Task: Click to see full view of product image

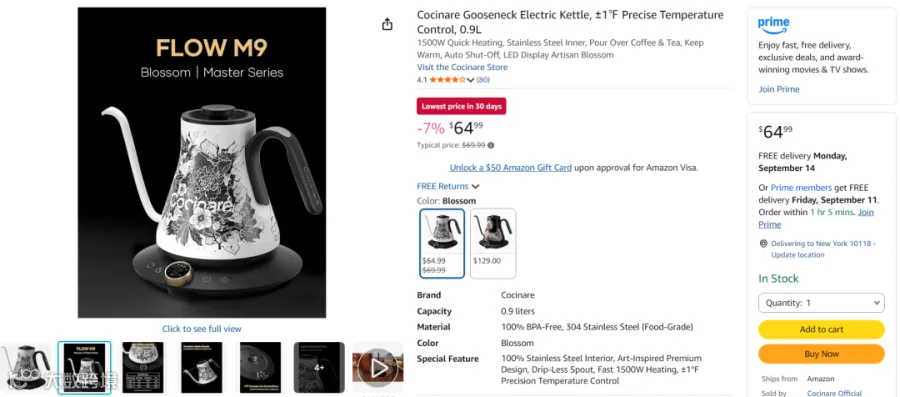Action: [201, 329]
